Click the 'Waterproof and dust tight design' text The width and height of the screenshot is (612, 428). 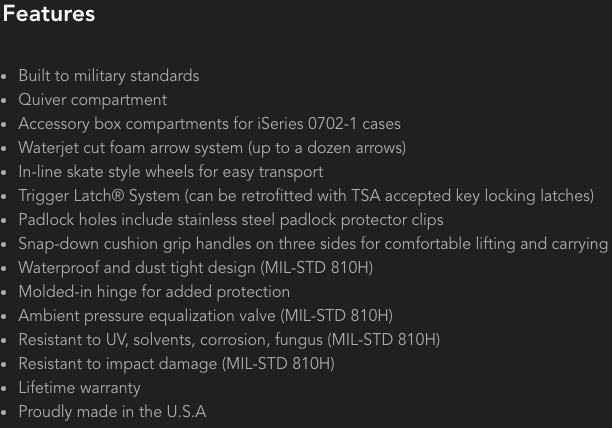(137, 268)
